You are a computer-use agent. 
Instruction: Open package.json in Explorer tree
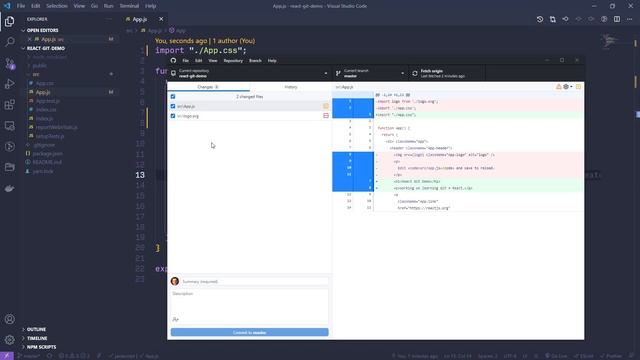click(48, 153)
